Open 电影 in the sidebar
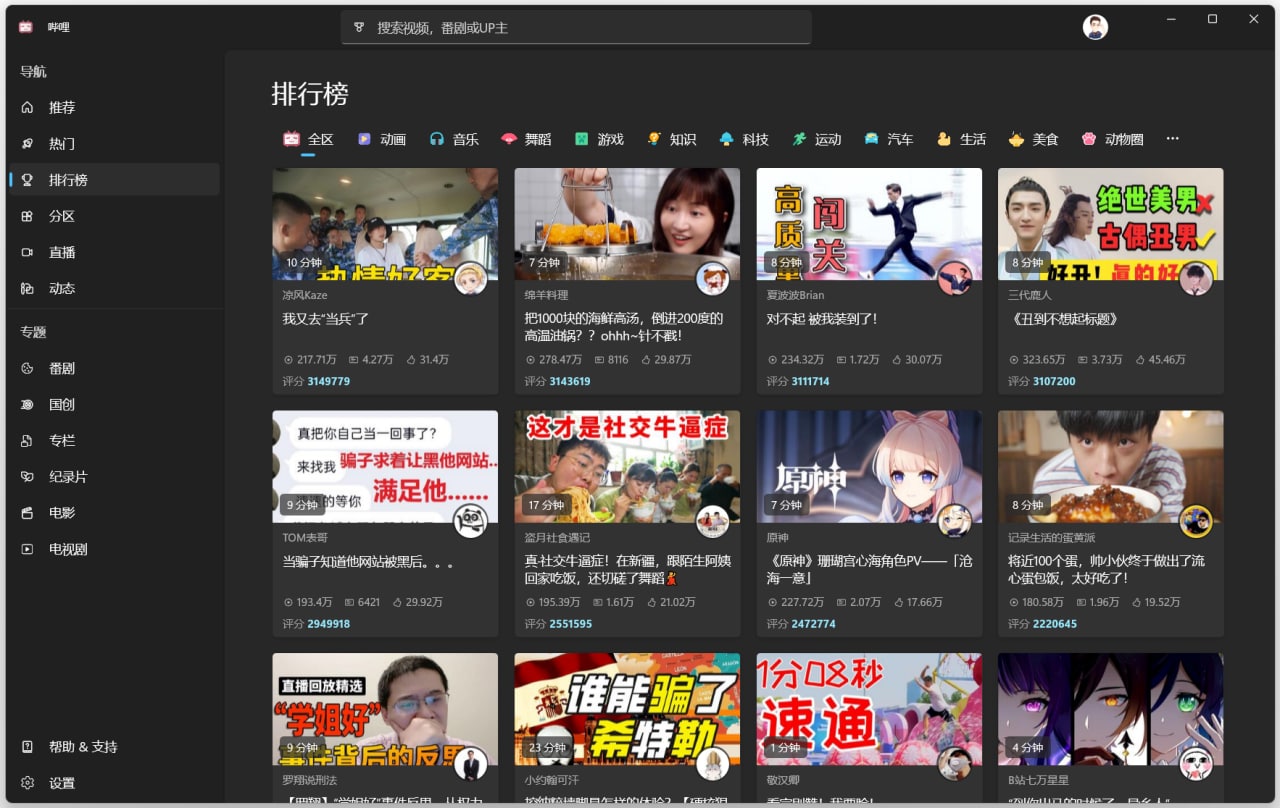The width and height of the screenshot is (1280, 808). click(x=114, y=513)
